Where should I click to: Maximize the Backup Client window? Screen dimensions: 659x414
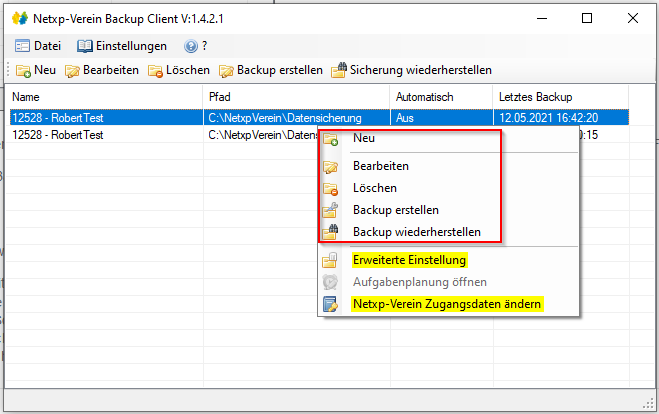(587, 18)
